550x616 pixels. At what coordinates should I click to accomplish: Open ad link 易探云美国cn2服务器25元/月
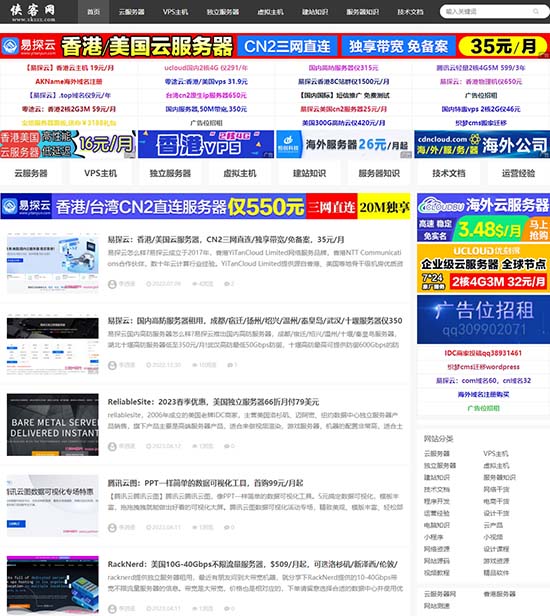343,109
